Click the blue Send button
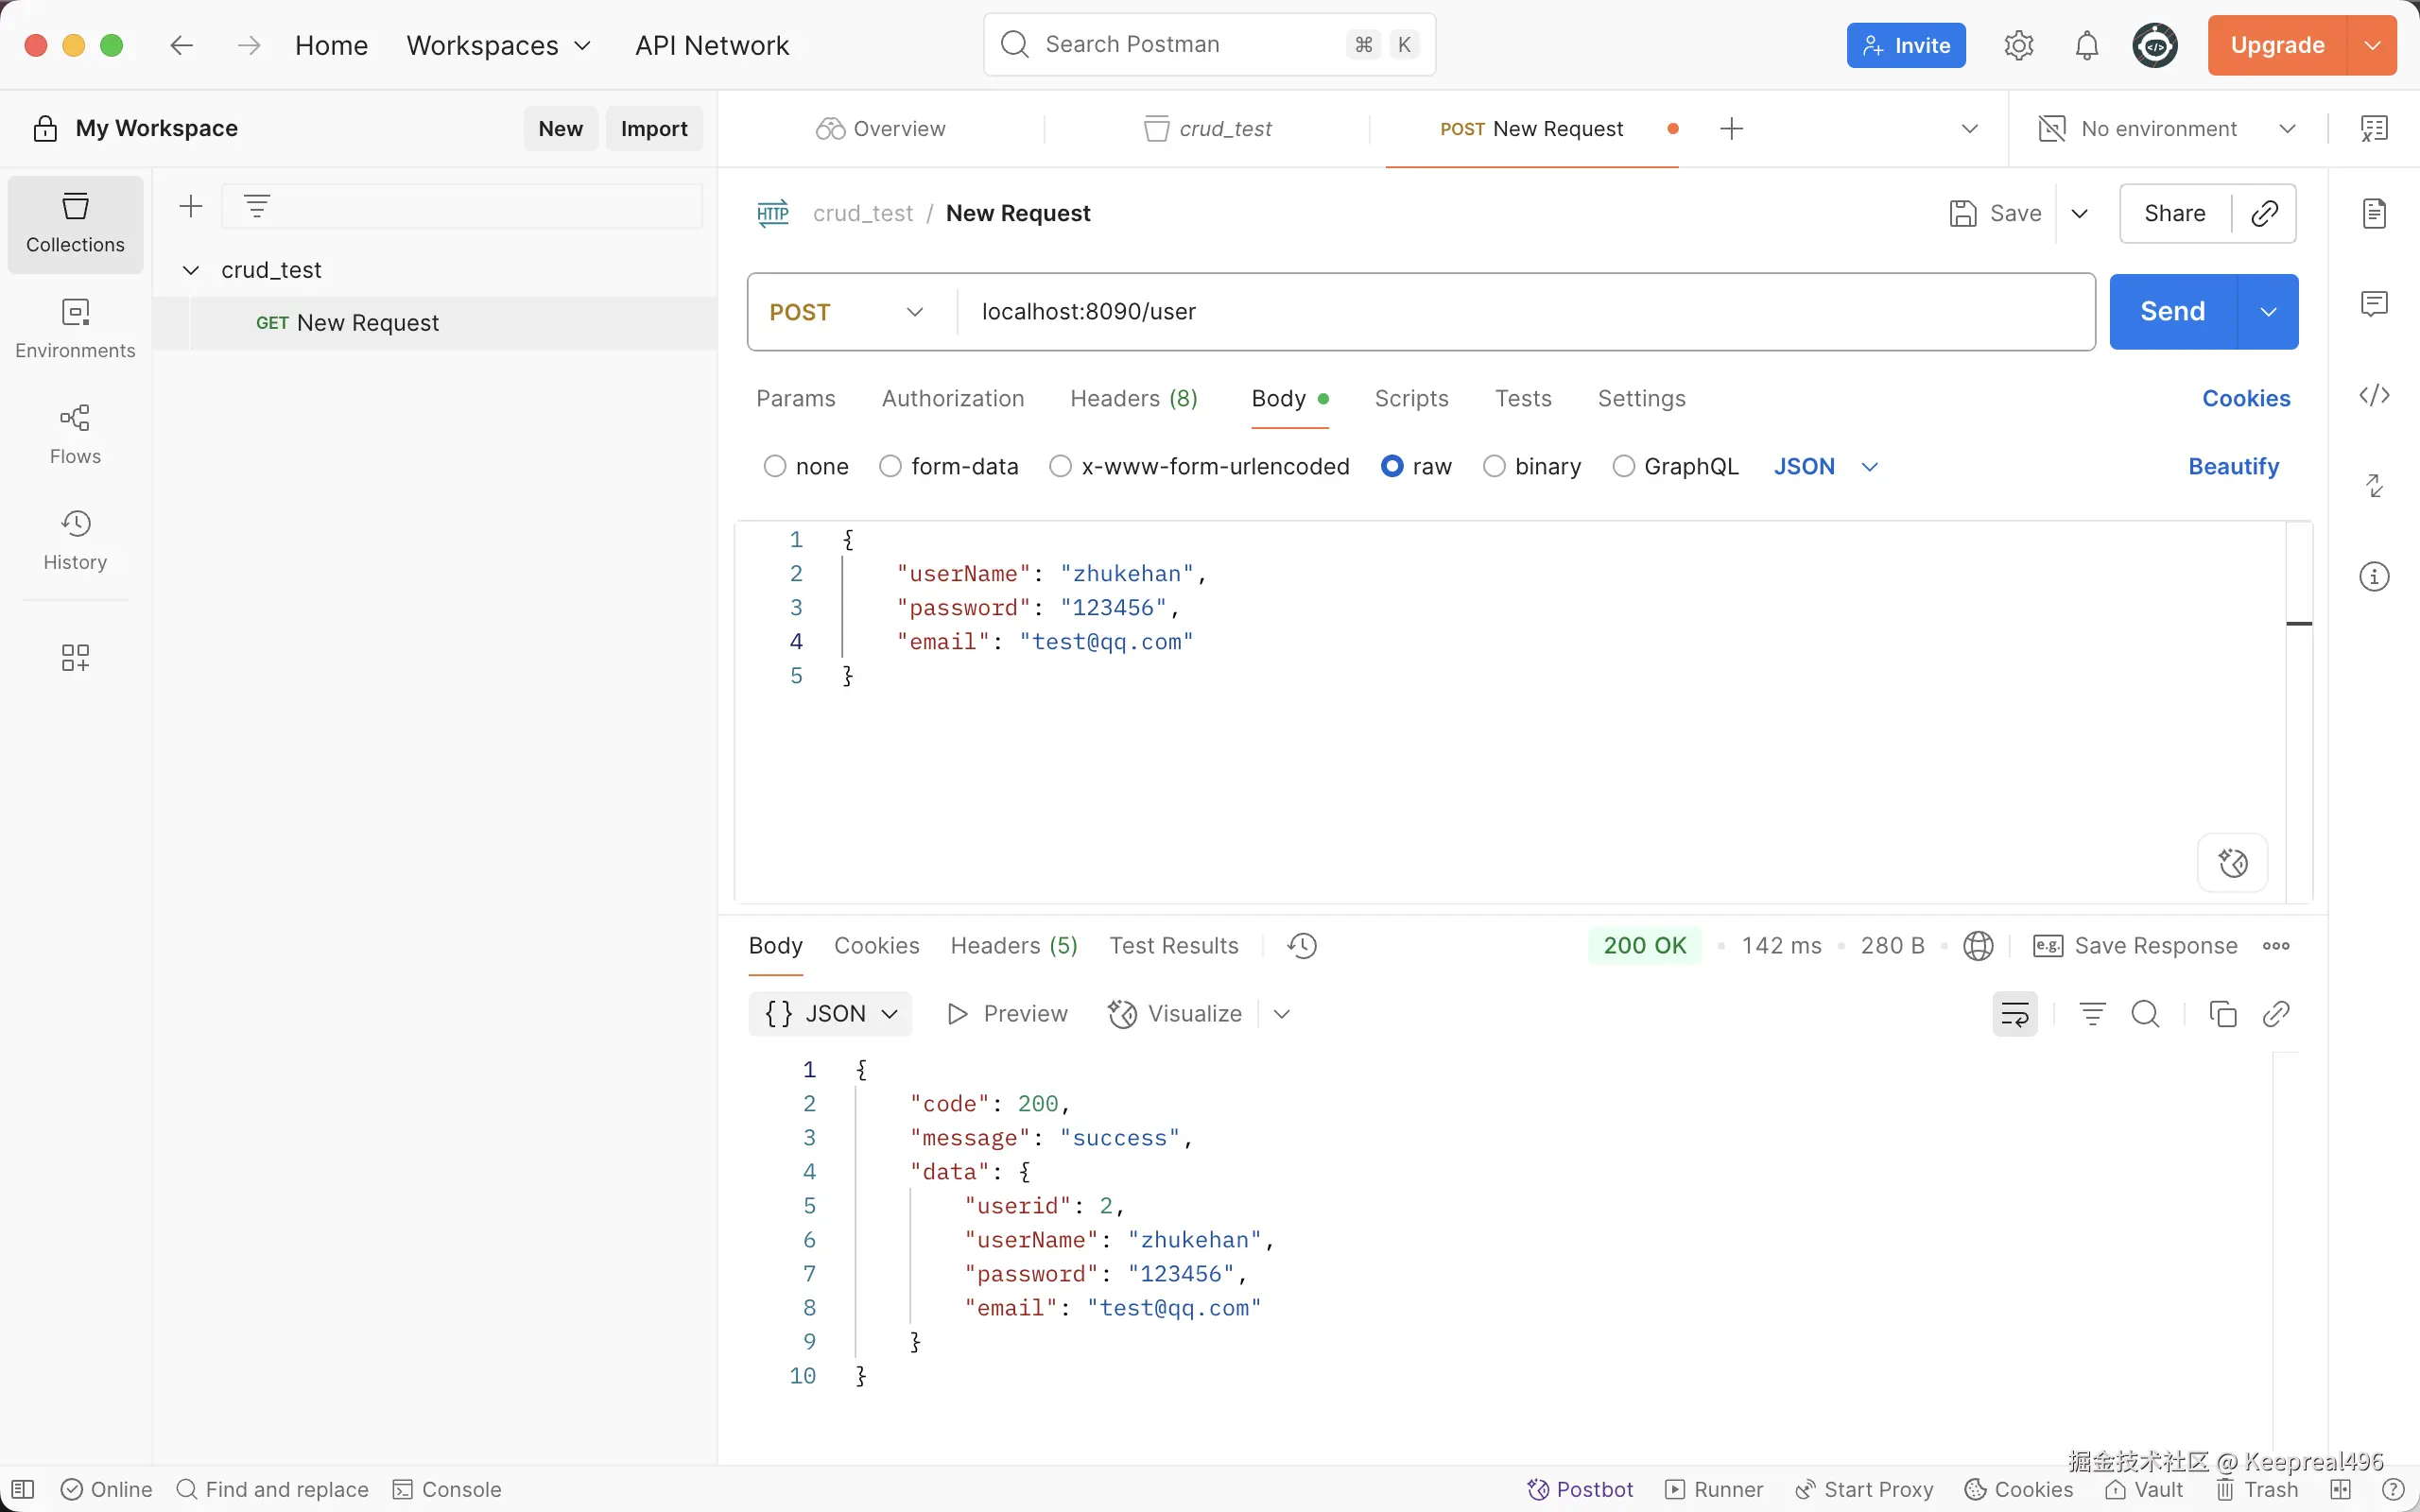This screenshot has height=1512, width=2420. pos(2172,312)
